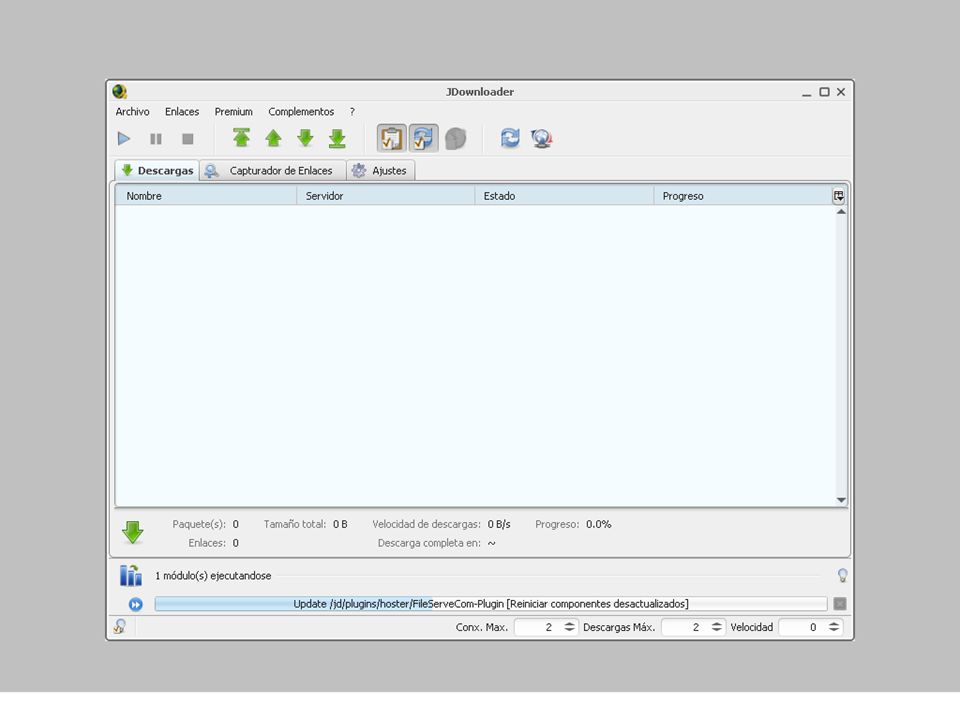Minimize the JDownloader window
Screen dimensions: 960x720
[x=806, y=93]
